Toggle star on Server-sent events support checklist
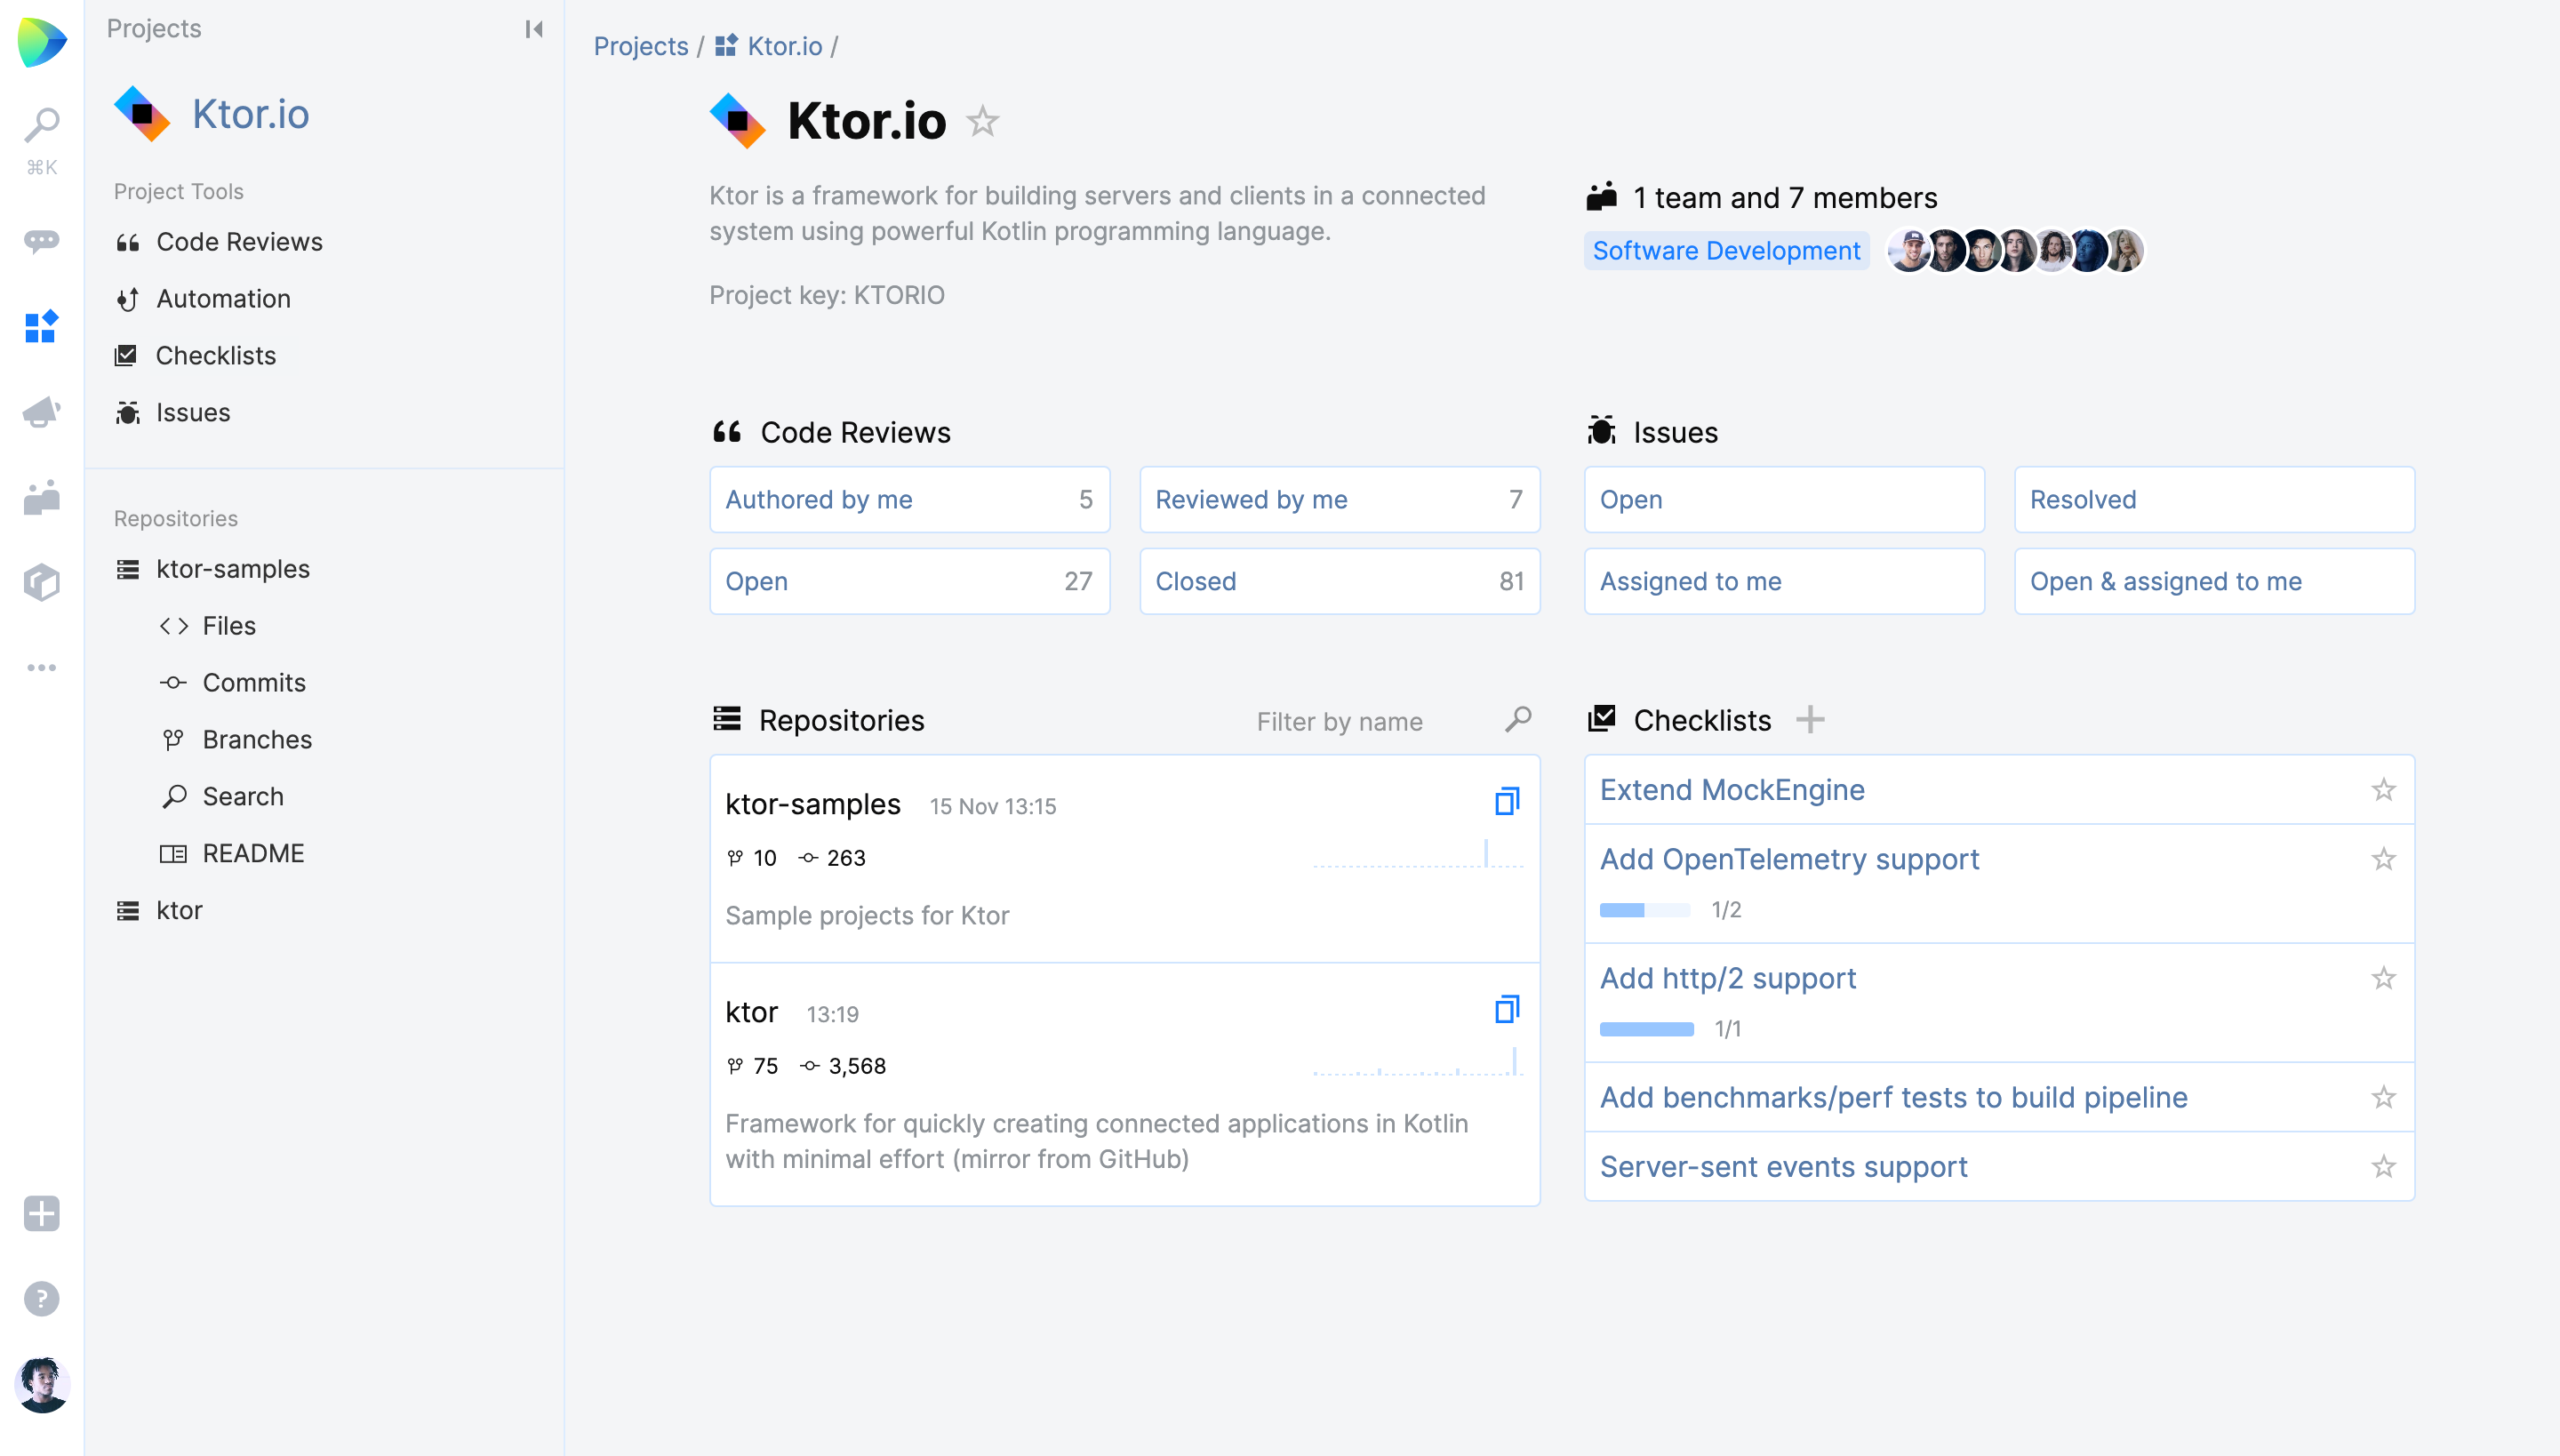Viewport: 2560px width, 1456px height. [x=2382, y=1166]
